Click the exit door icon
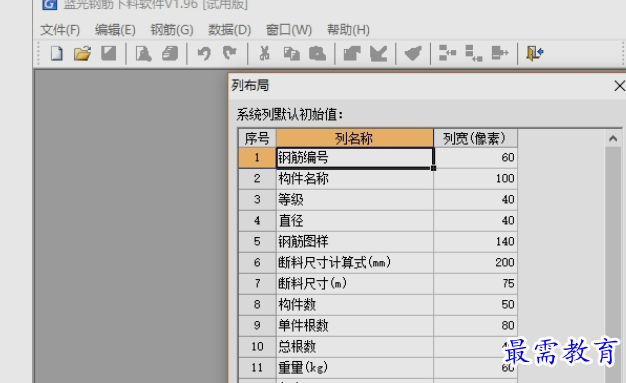This screenshot has height=383, width=626. [535, 53]
